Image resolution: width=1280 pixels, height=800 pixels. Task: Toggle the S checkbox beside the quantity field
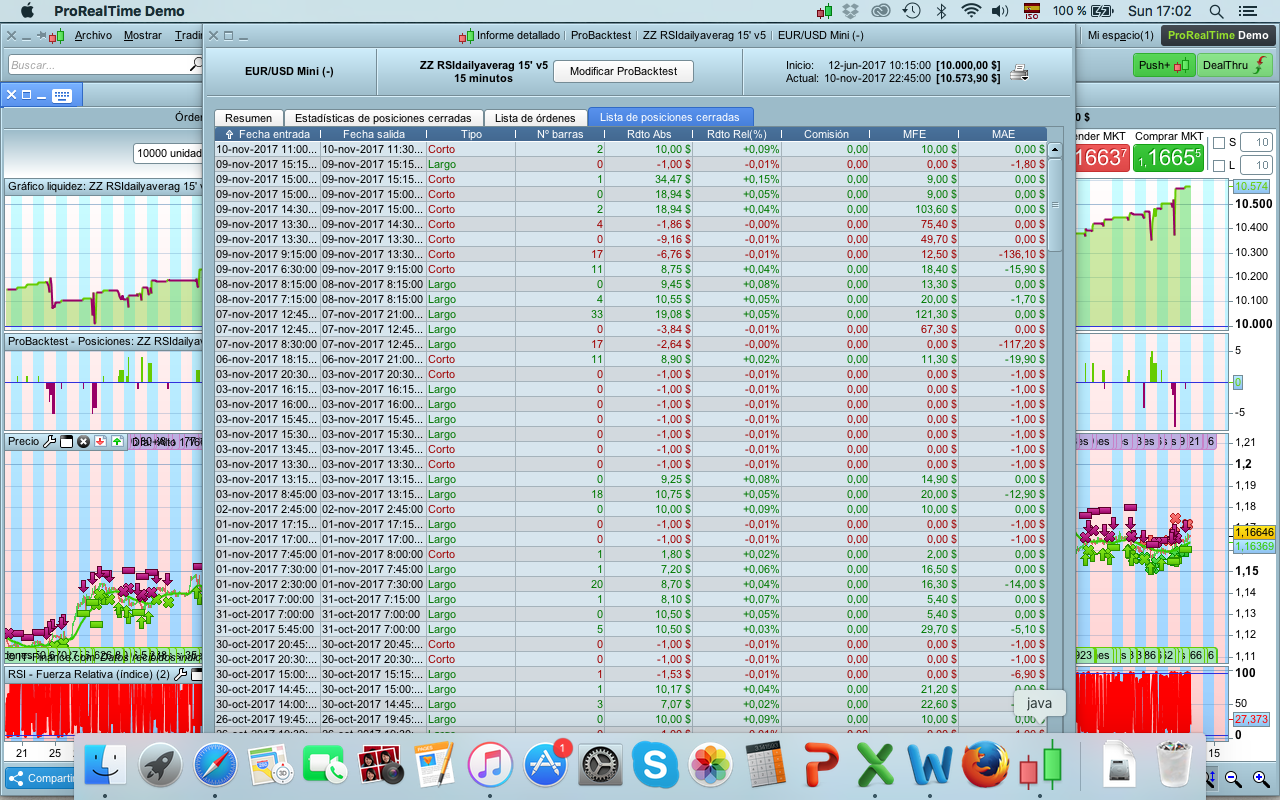tap(1218, 142)
